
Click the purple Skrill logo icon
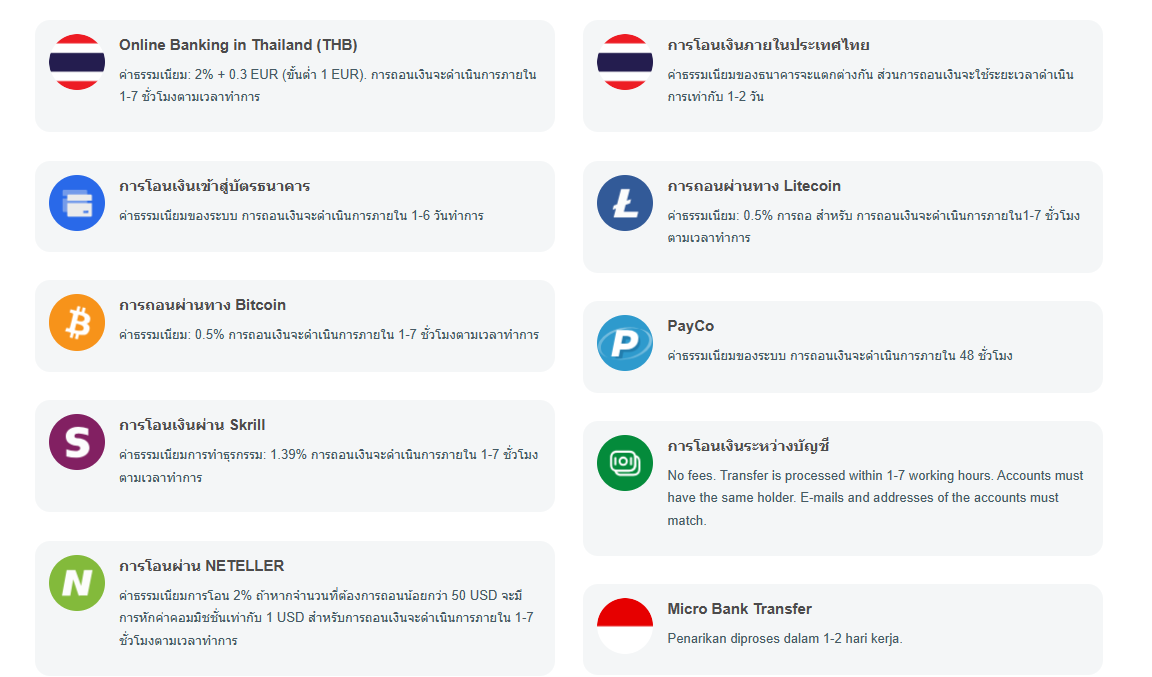(77, 442)
